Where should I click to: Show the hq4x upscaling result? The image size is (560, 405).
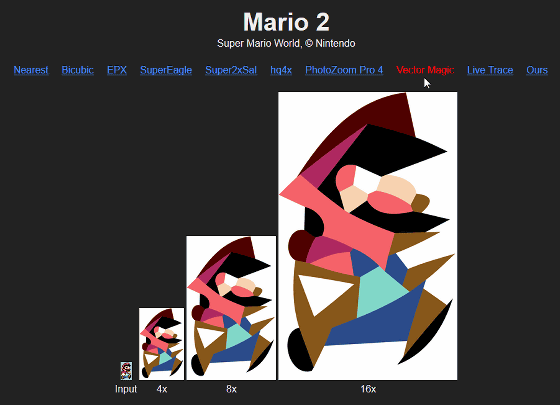(281, 70)
